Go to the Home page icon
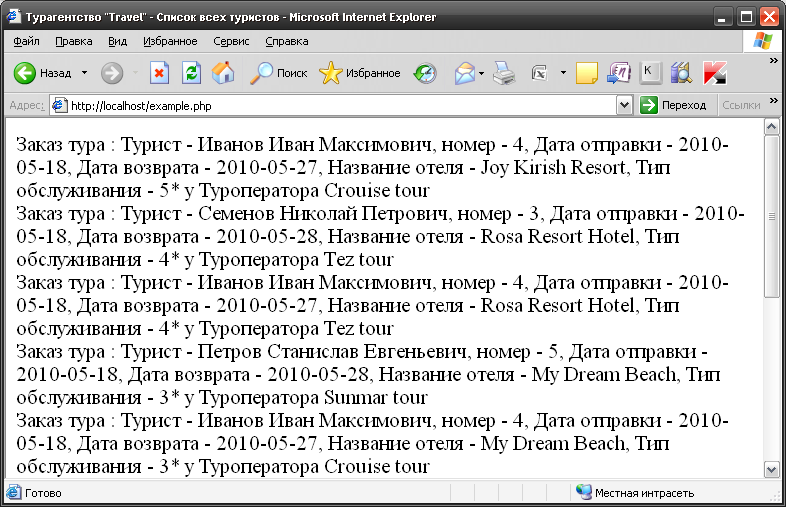Viewport: 786px width, 507px height. [x=223, y=73]
